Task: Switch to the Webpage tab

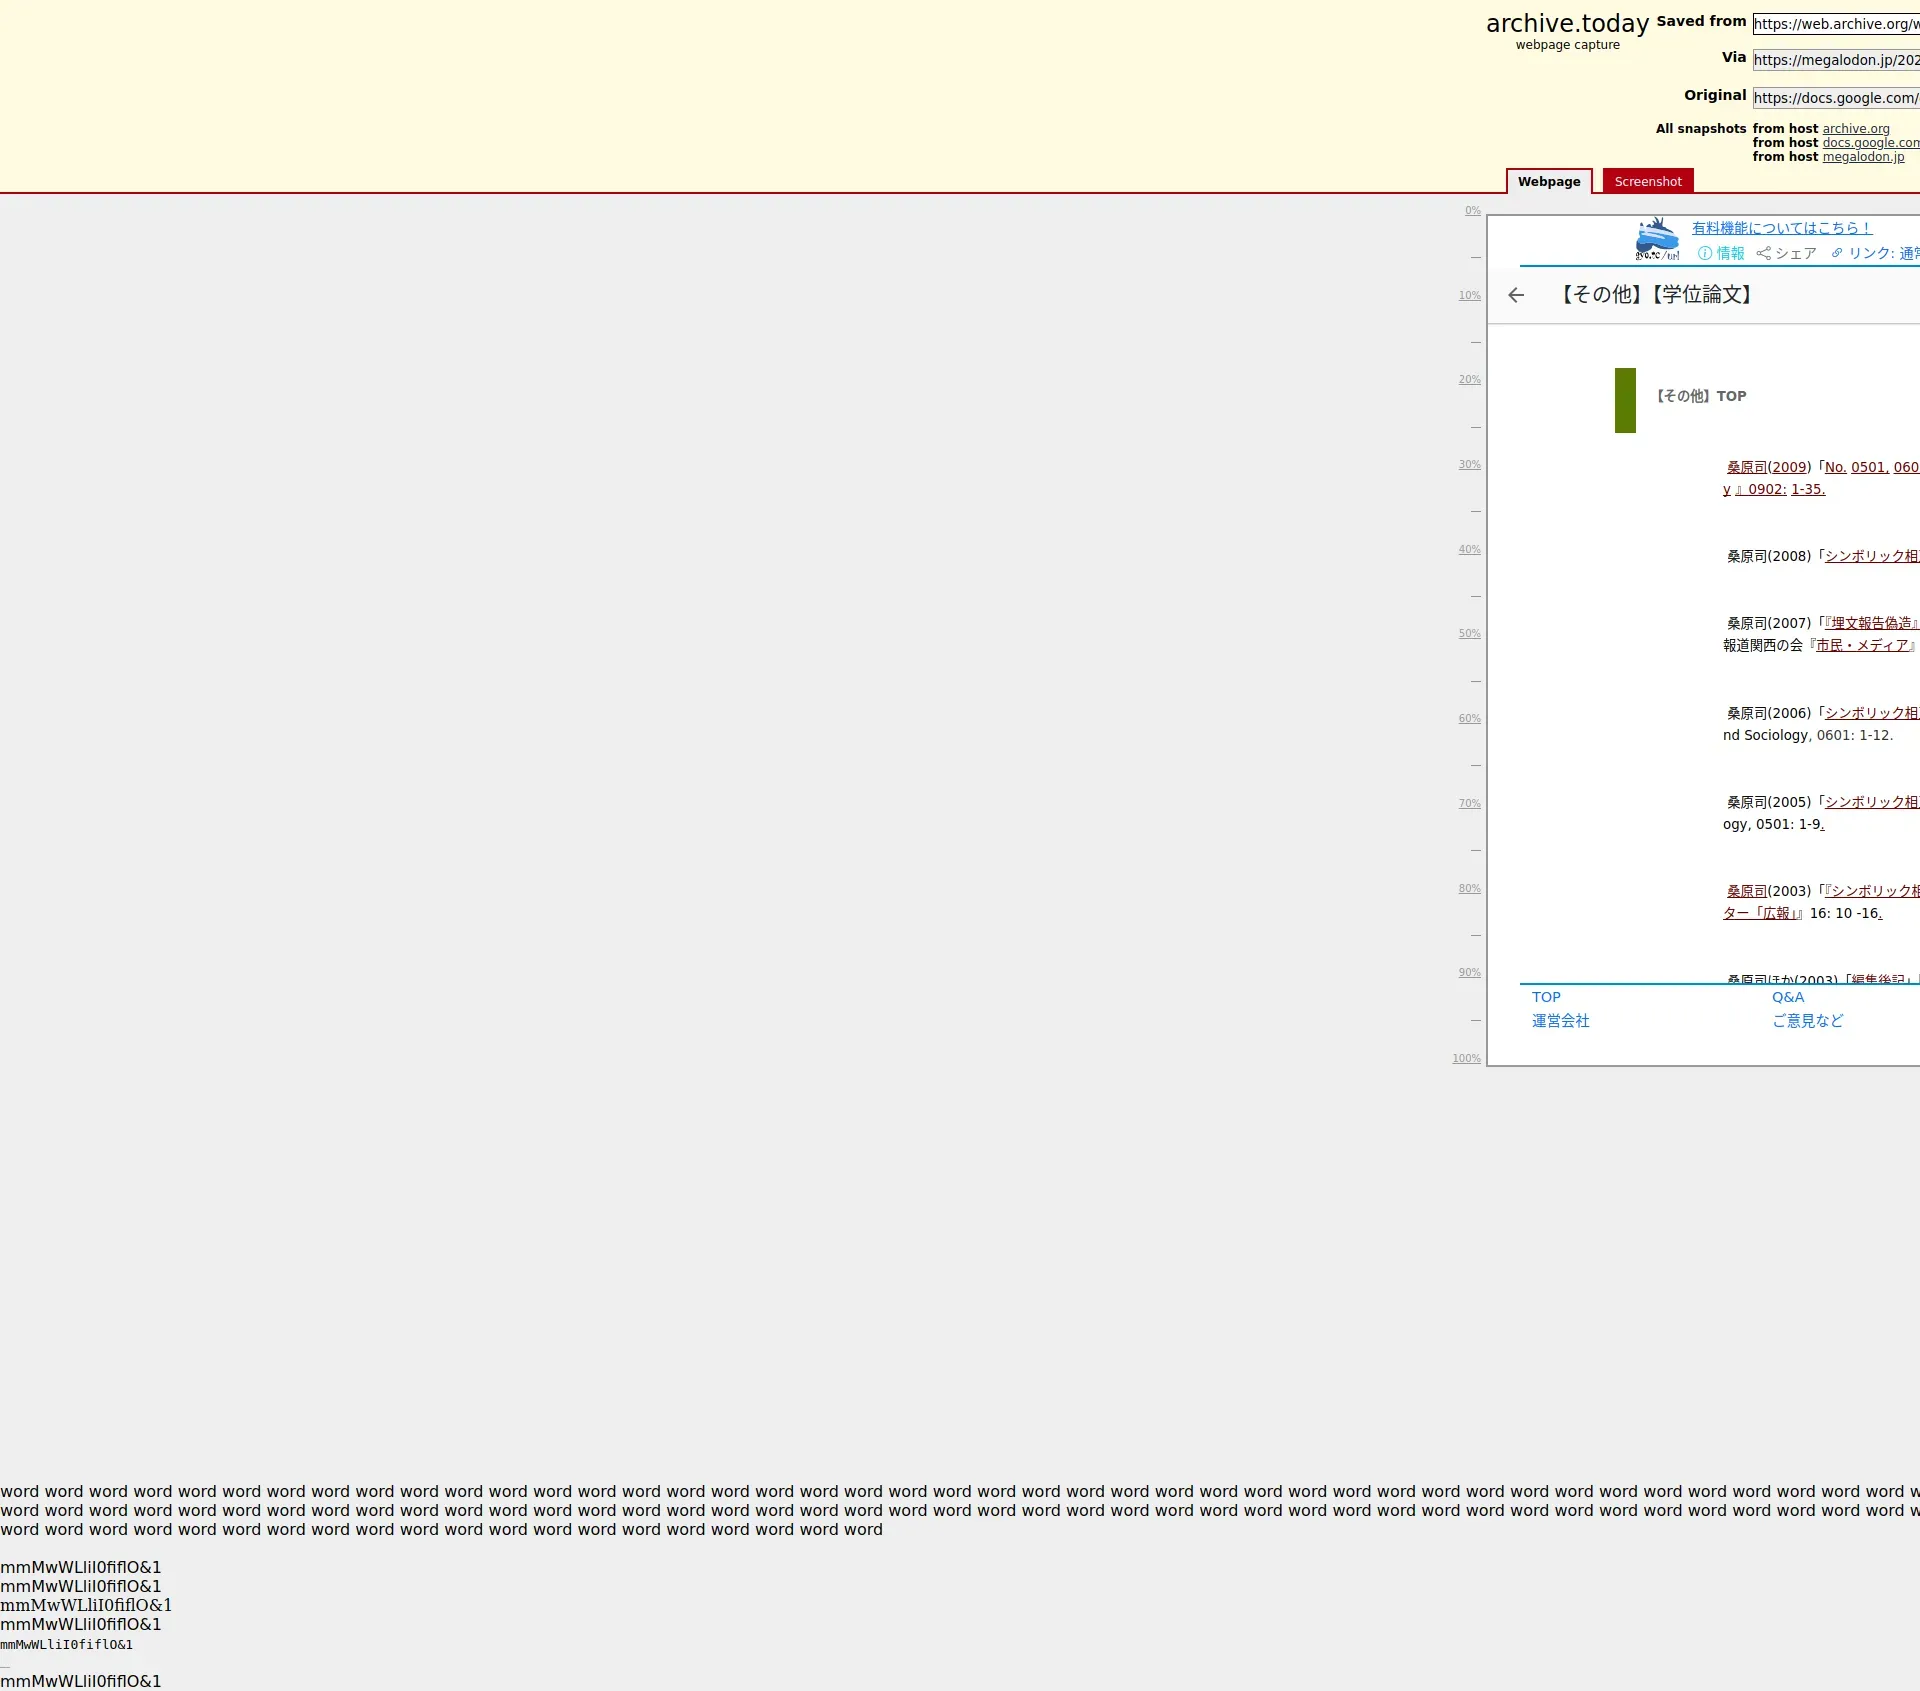Action: click(1548, 182)
